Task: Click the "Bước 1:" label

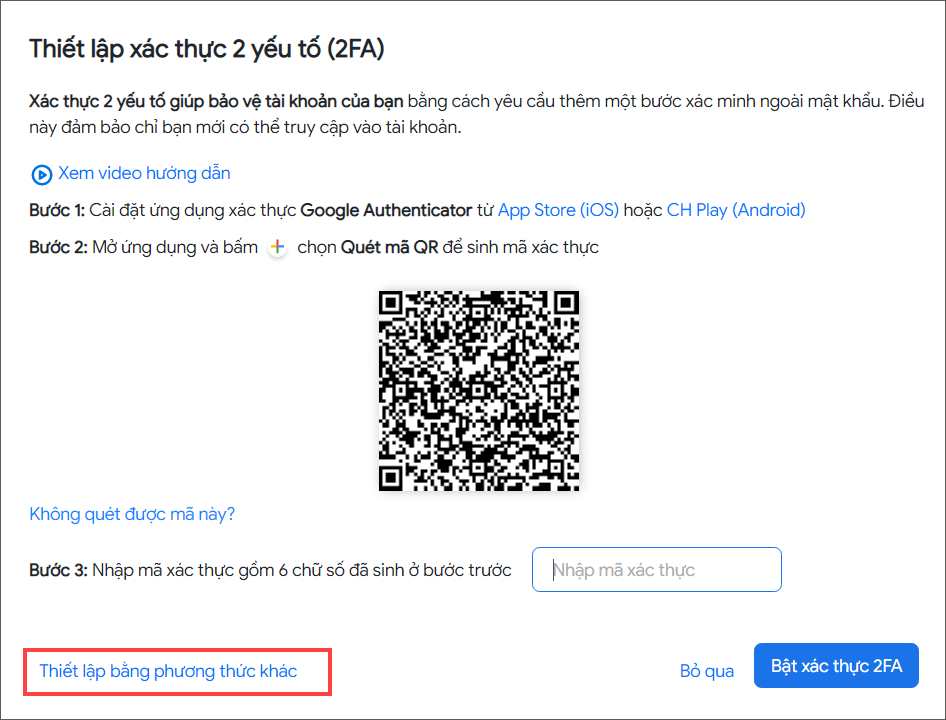Action: click(58, 210)
